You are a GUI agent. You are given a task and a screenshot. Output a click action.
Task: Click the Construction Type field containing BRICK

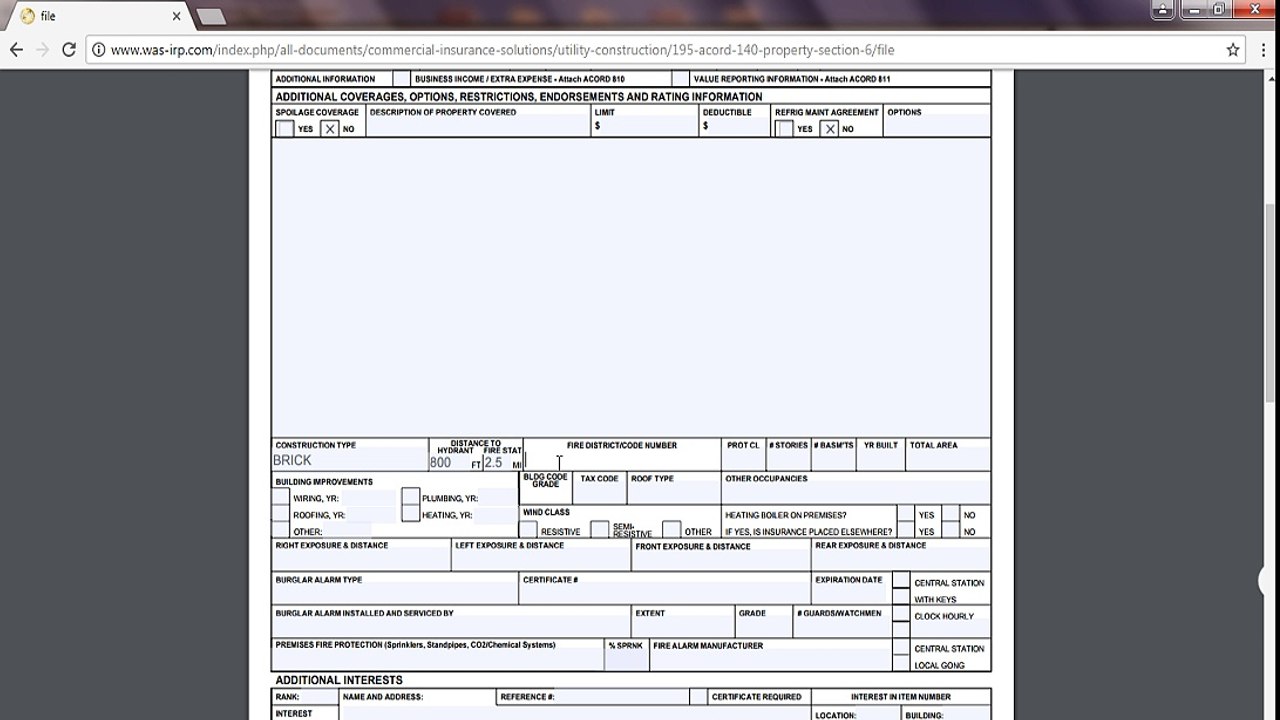click(349, 461)
